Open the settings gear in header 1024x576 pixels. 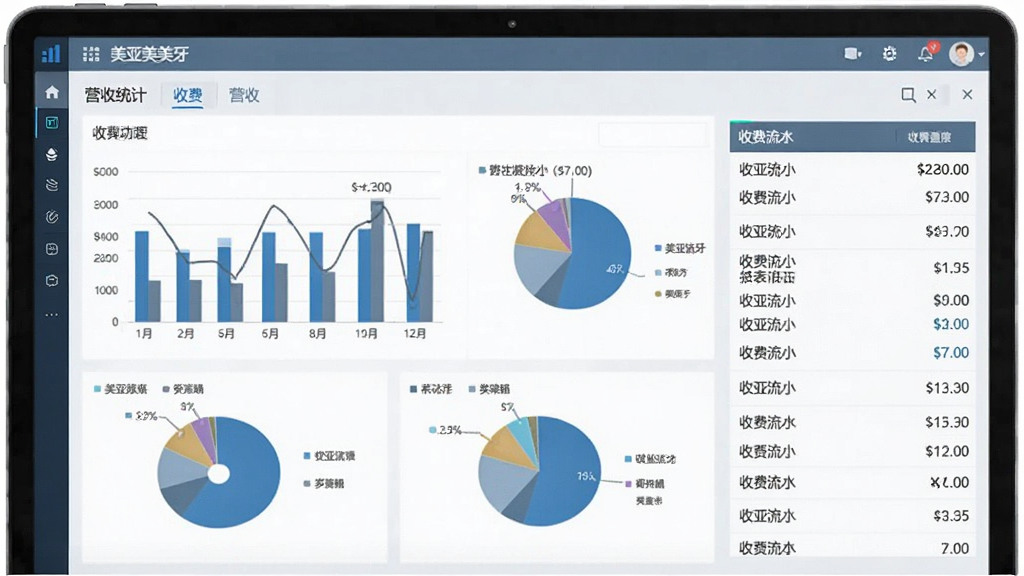(889, 54)
